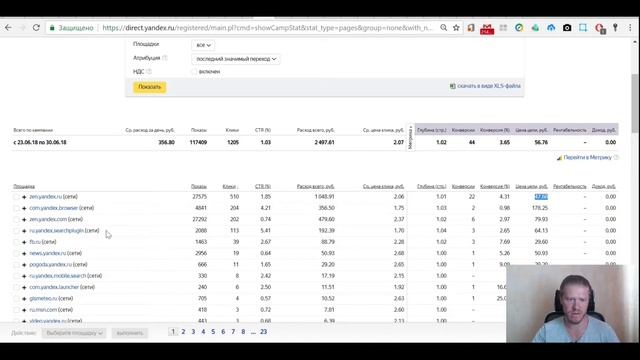The height and width of the screenshot is (360, 640).
Task: Click the XLS file icon beside the download link
Action: pyautogui.click(x=452, y=86)
